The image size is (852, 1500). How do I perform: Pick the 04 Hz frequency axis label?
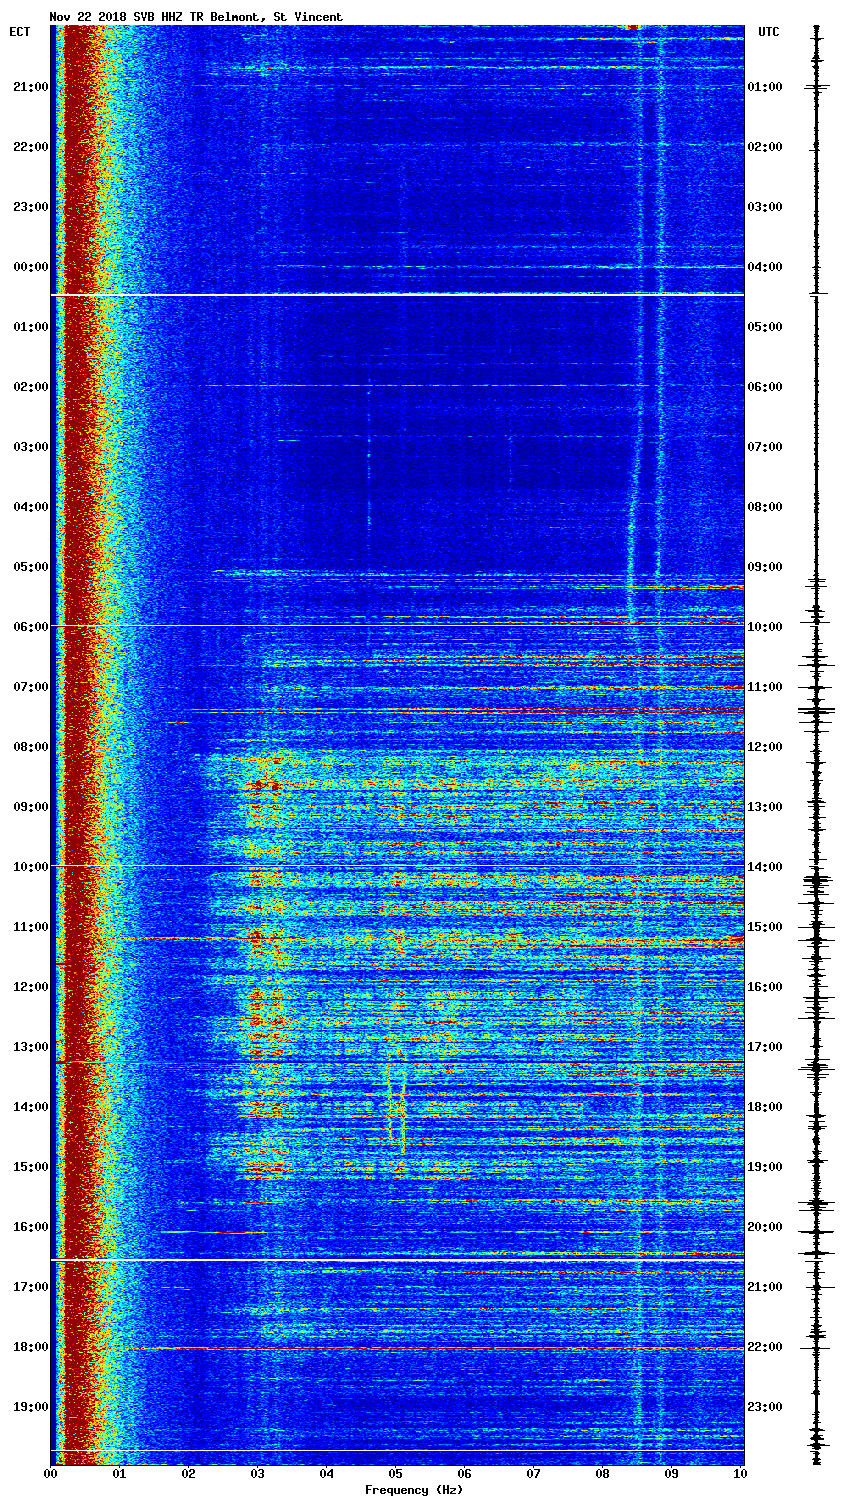[326, 1474]
